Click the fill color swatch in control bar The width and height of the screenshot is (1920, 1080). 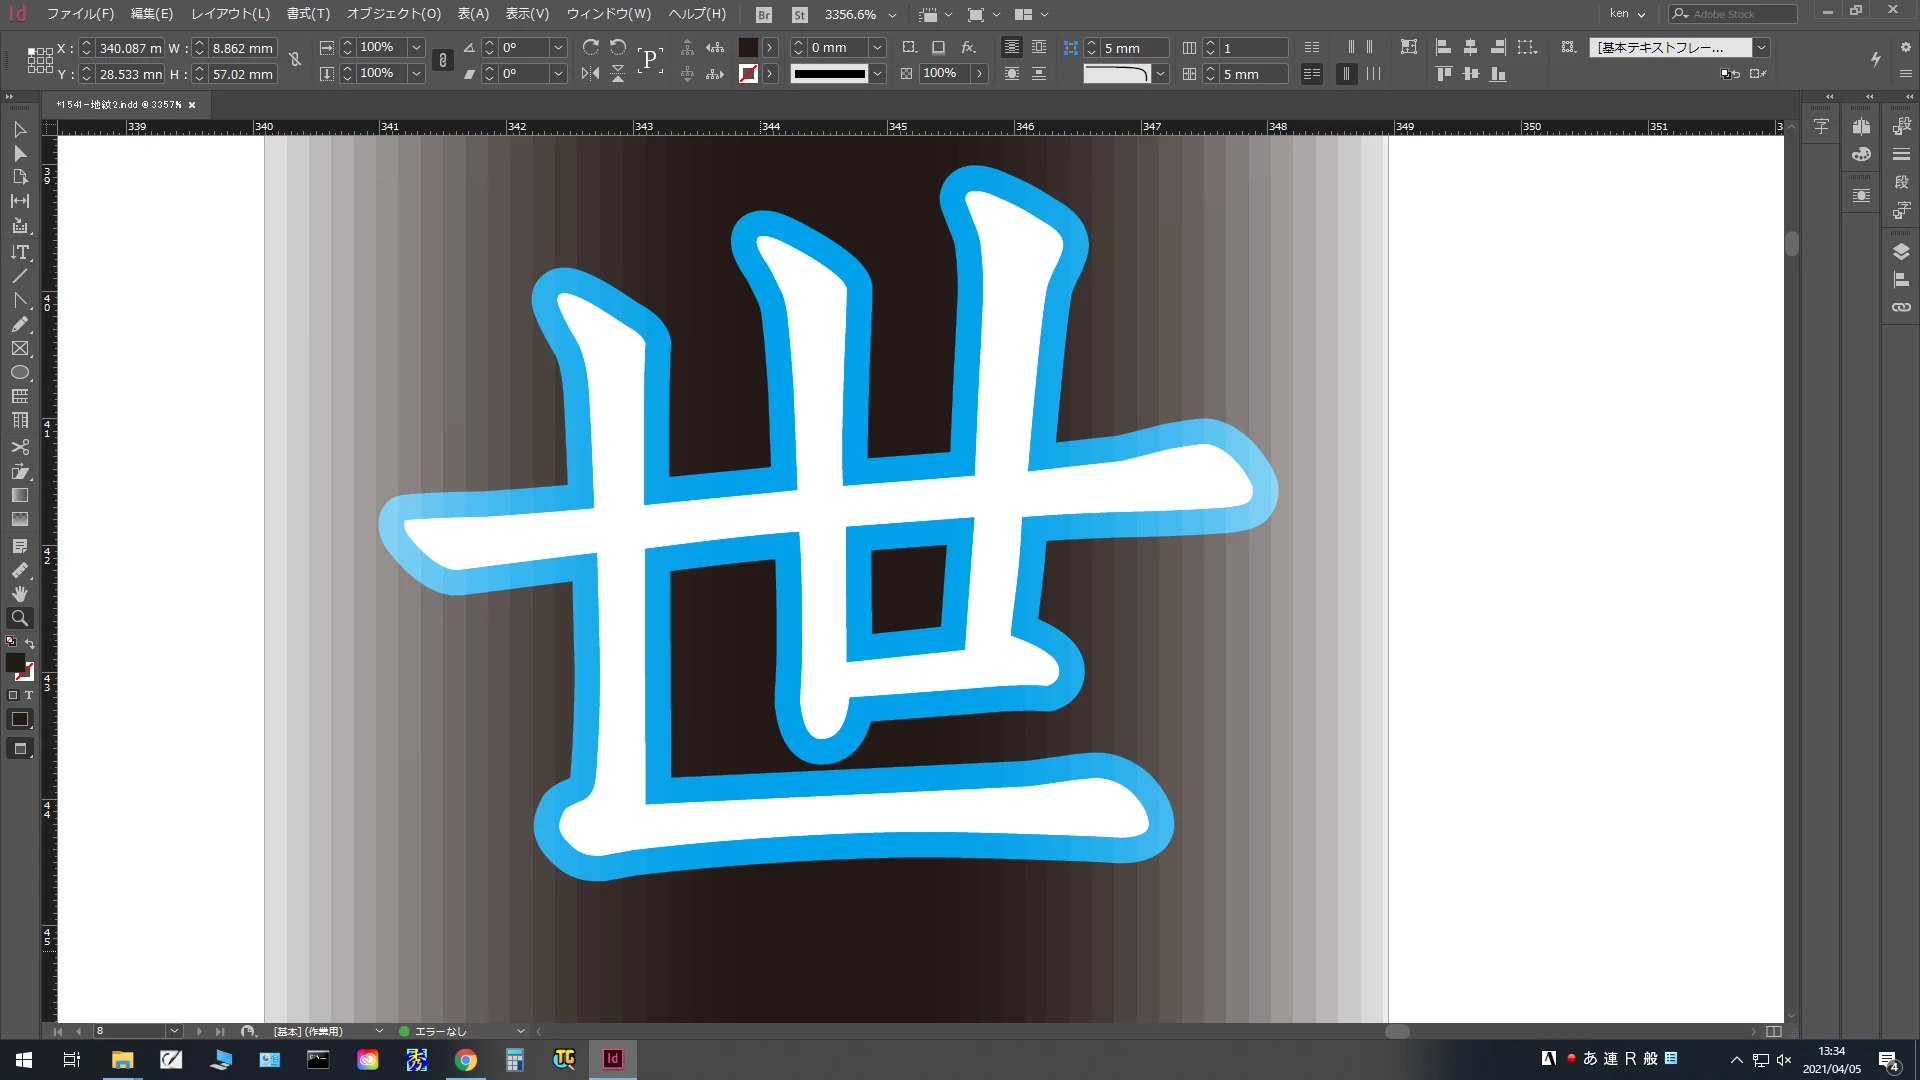[748, 47]
